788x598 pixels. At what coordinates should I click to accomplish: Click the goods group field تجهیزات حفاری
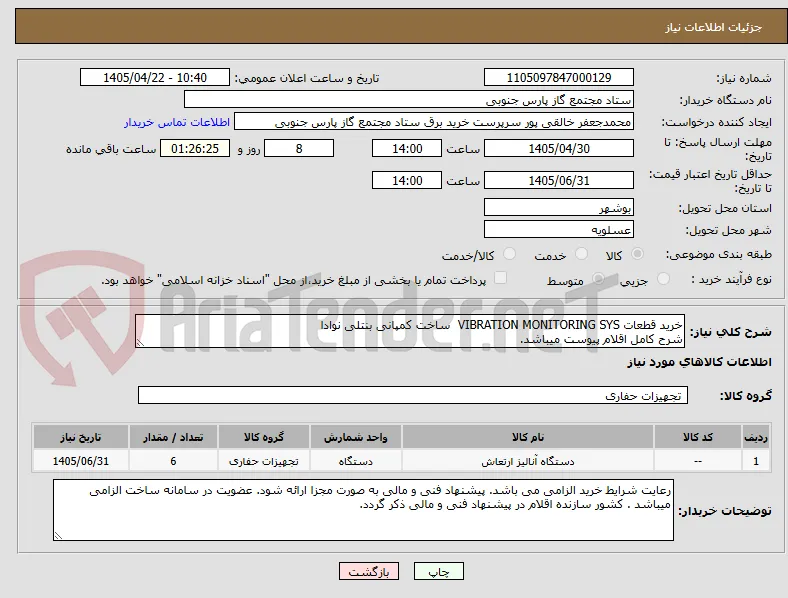[x=413, y=395]
